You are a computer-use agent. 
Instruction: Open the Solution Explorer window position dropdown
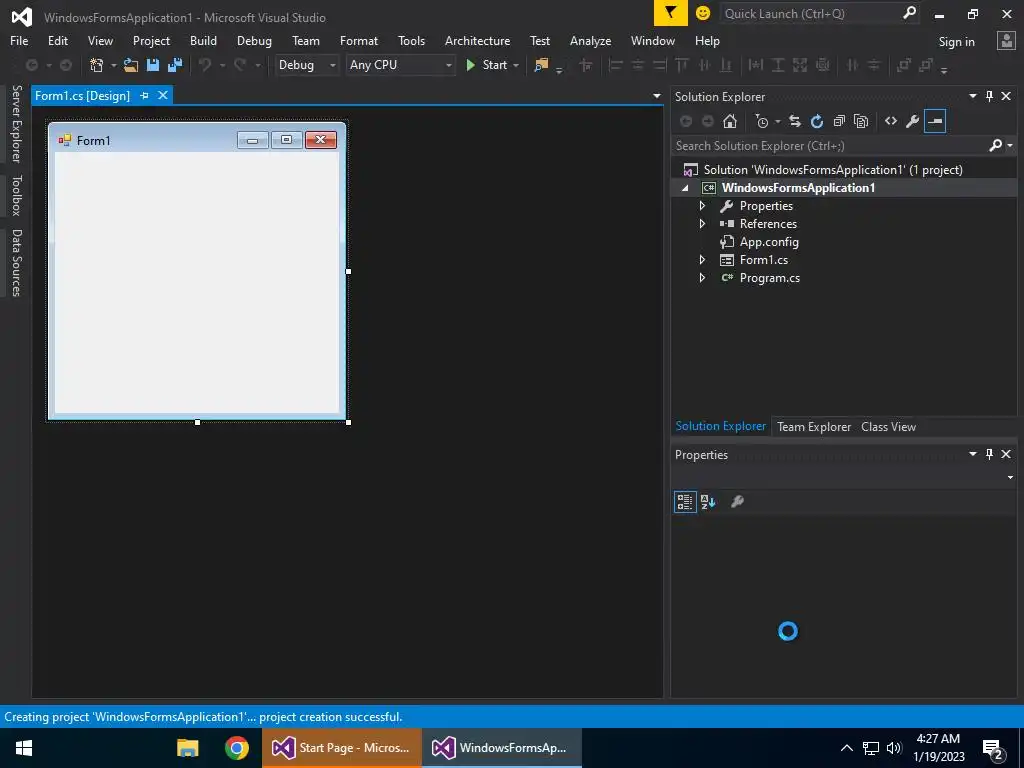972,96
